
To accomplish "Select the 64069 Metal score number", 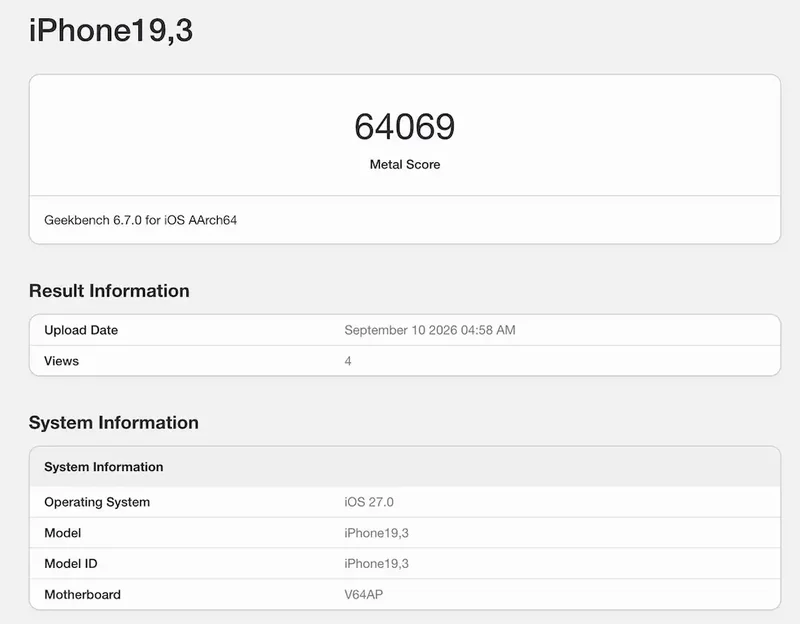I will (405, 127).
